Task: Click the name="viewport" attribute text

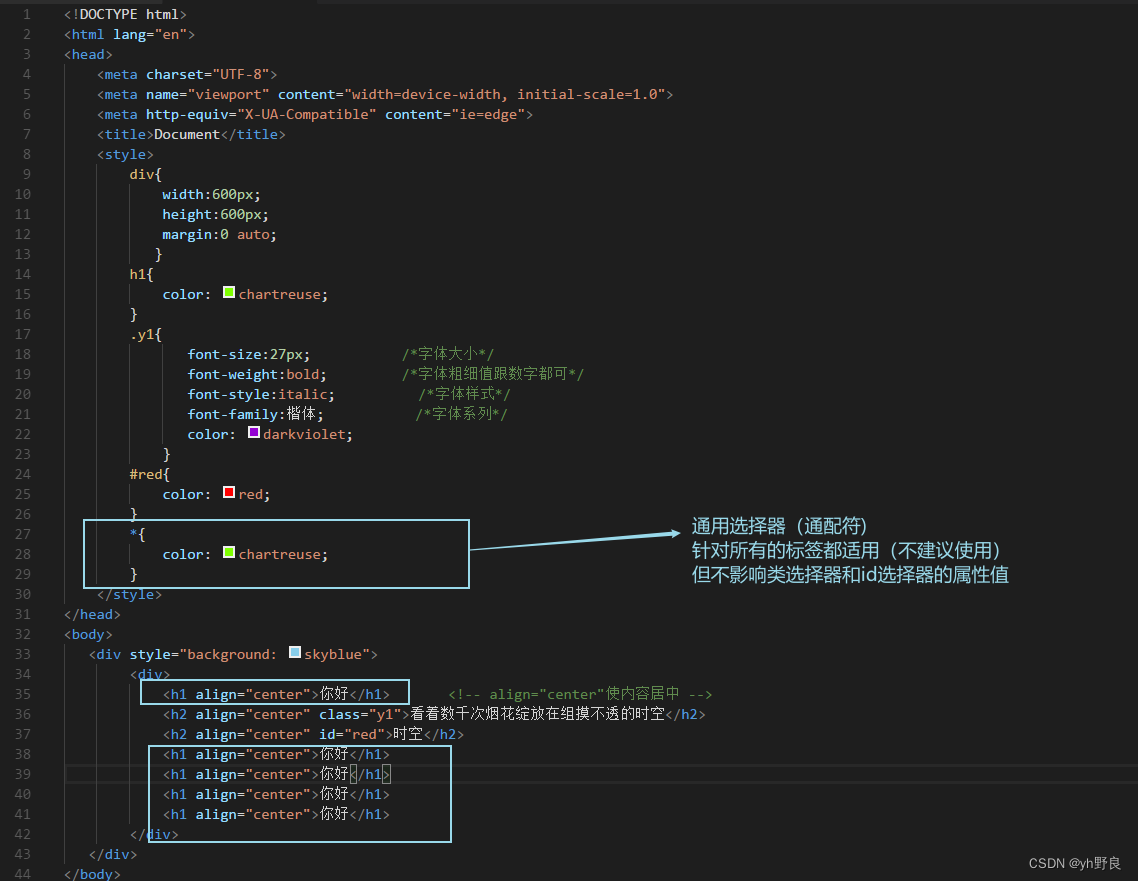Action: click(208, 94)
